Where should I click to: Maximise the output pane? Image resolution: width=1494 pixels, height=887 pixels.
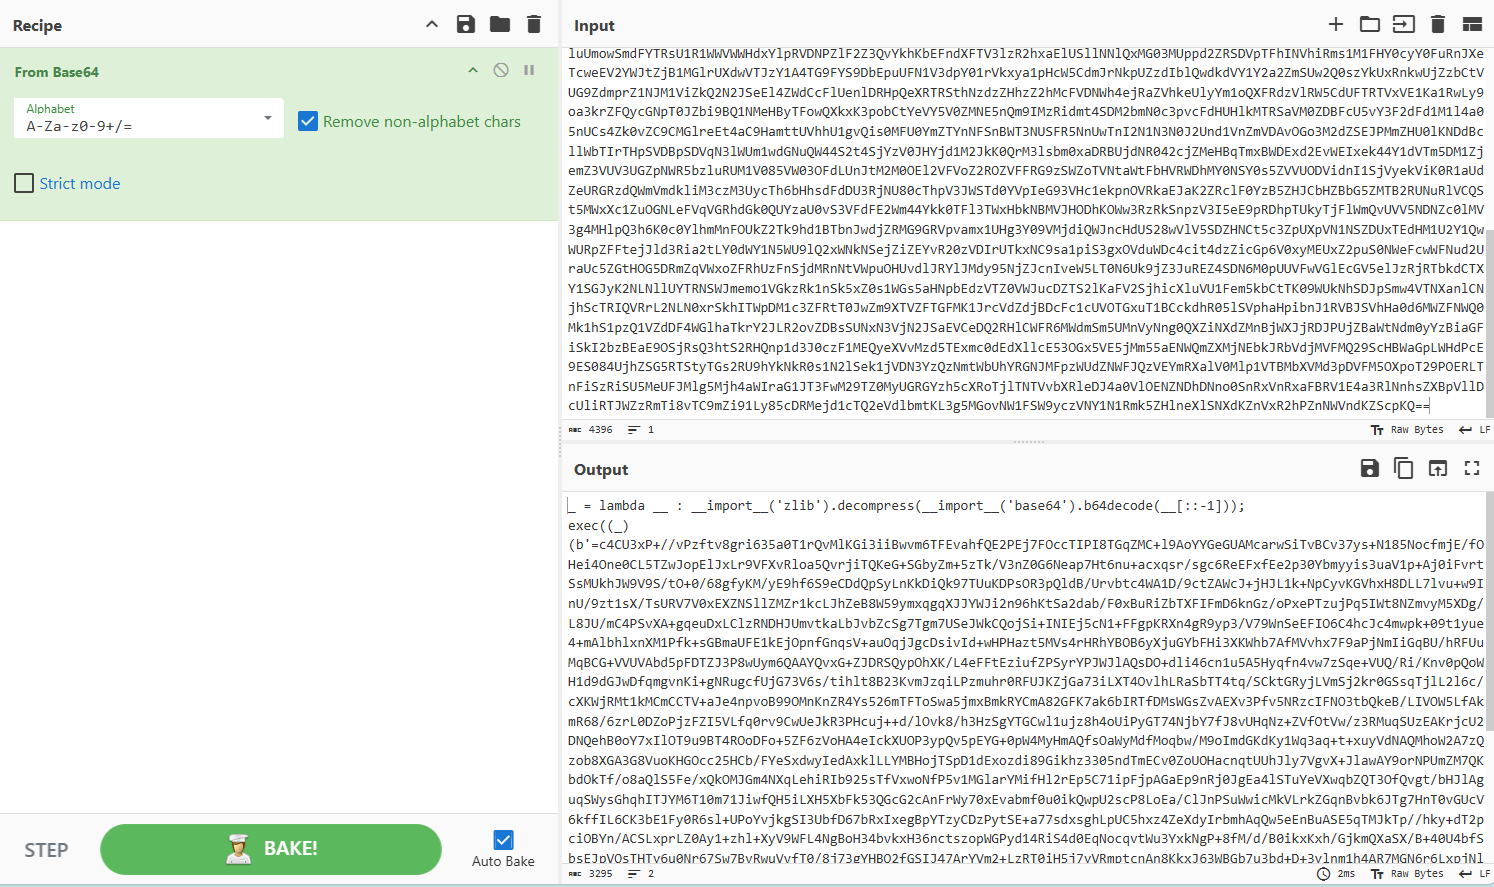(1472, 469)
